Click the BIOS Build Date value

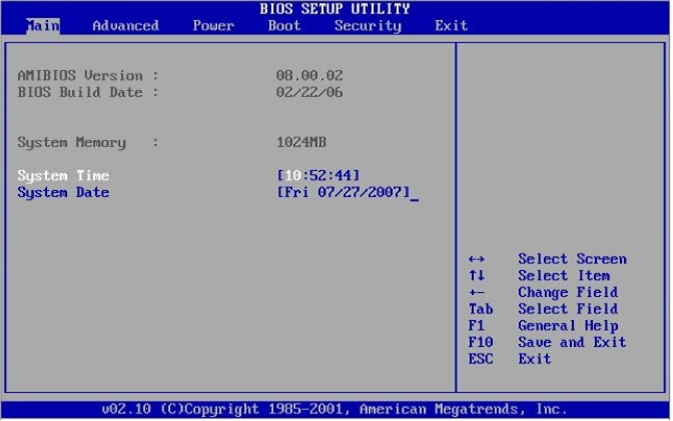tap(309, 92)
